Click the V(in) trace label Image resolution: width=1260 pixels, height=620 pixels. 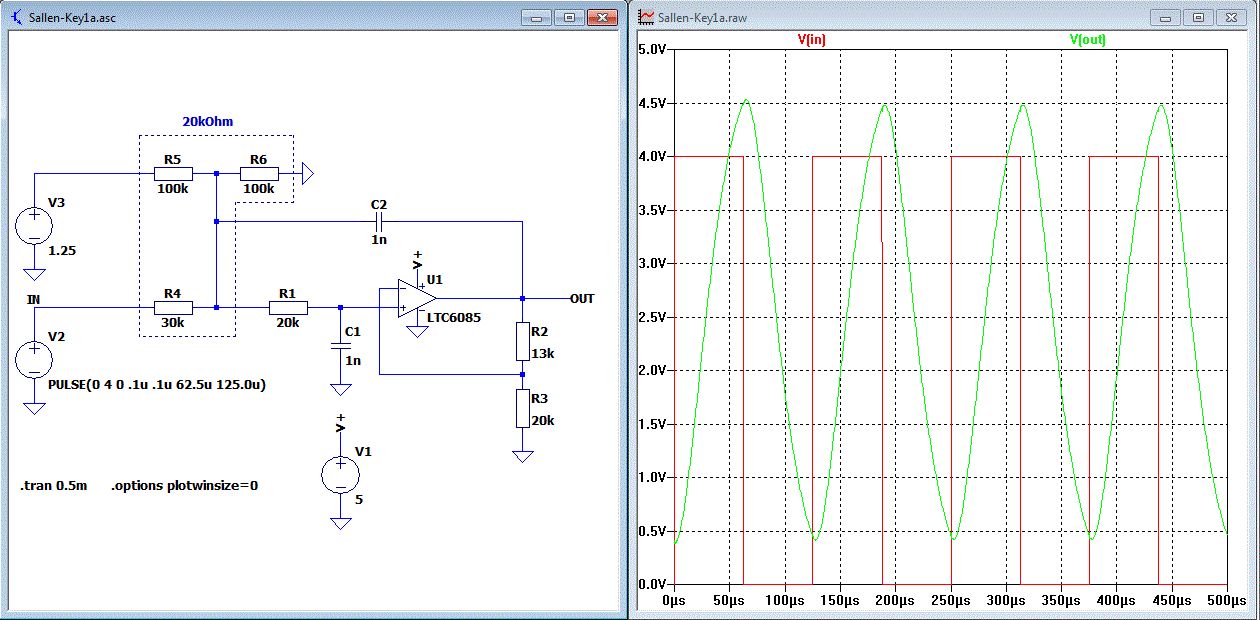pos(811,40)
